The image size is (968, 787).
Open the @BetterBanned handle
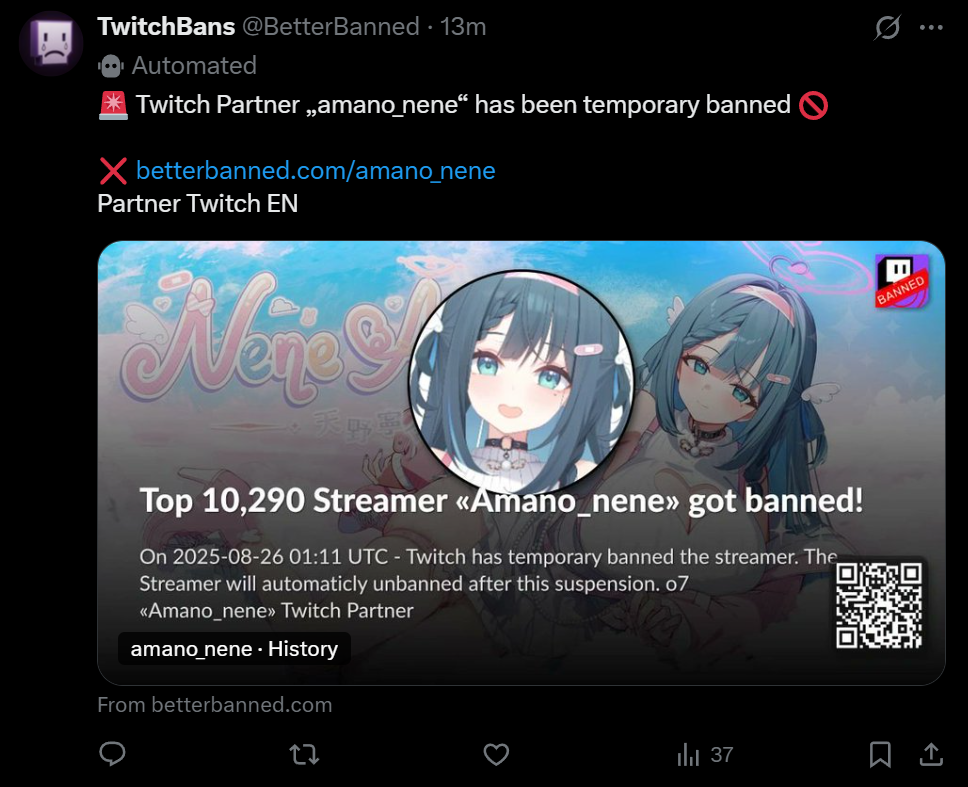pyautogui.click(x=330, y=27)
